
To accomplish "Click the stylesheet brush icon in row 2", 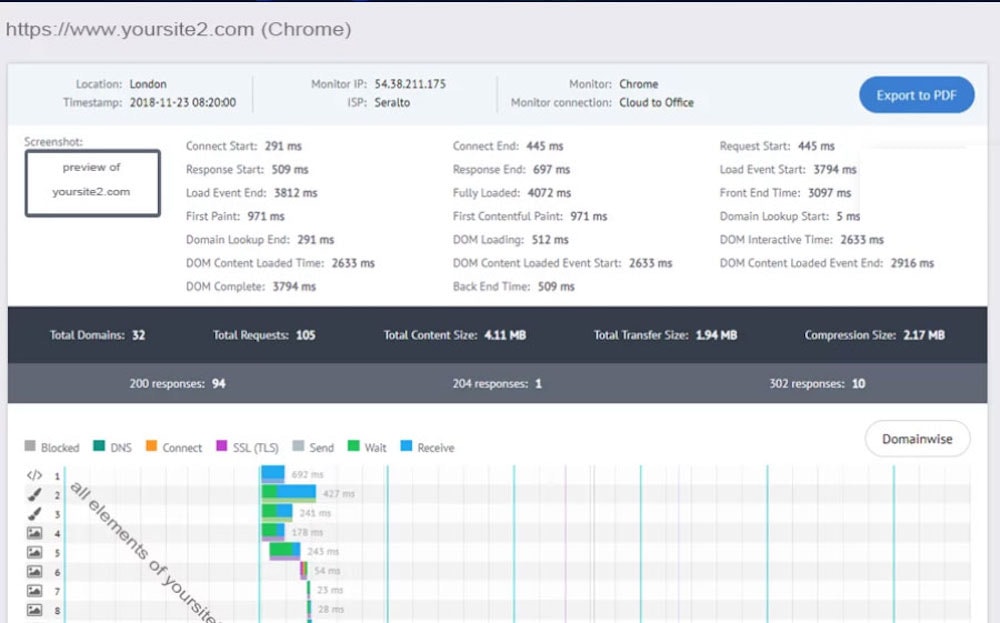I will click(x=34, y=494).
